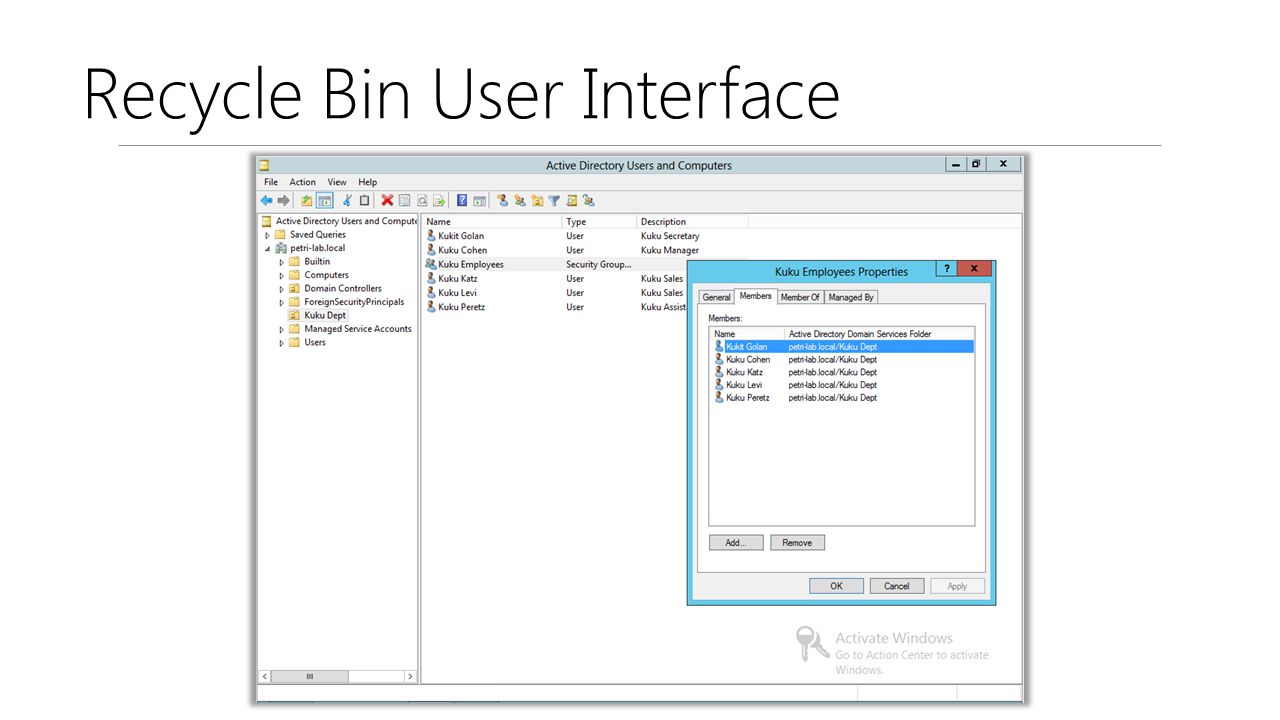Screen dimensions: 1280x720
Task: Click the Kukit Golan user icon in Members list
Action: pos(719,346)
